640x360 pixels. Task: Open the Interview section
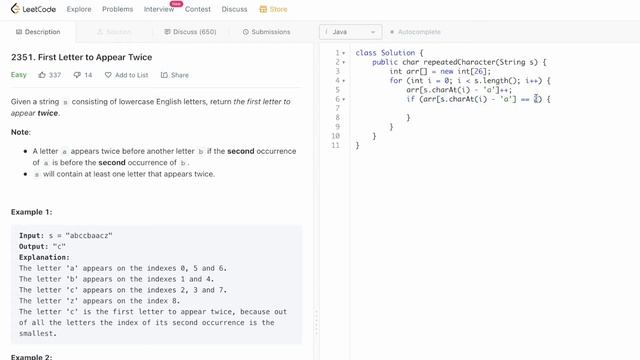(159, 9)
